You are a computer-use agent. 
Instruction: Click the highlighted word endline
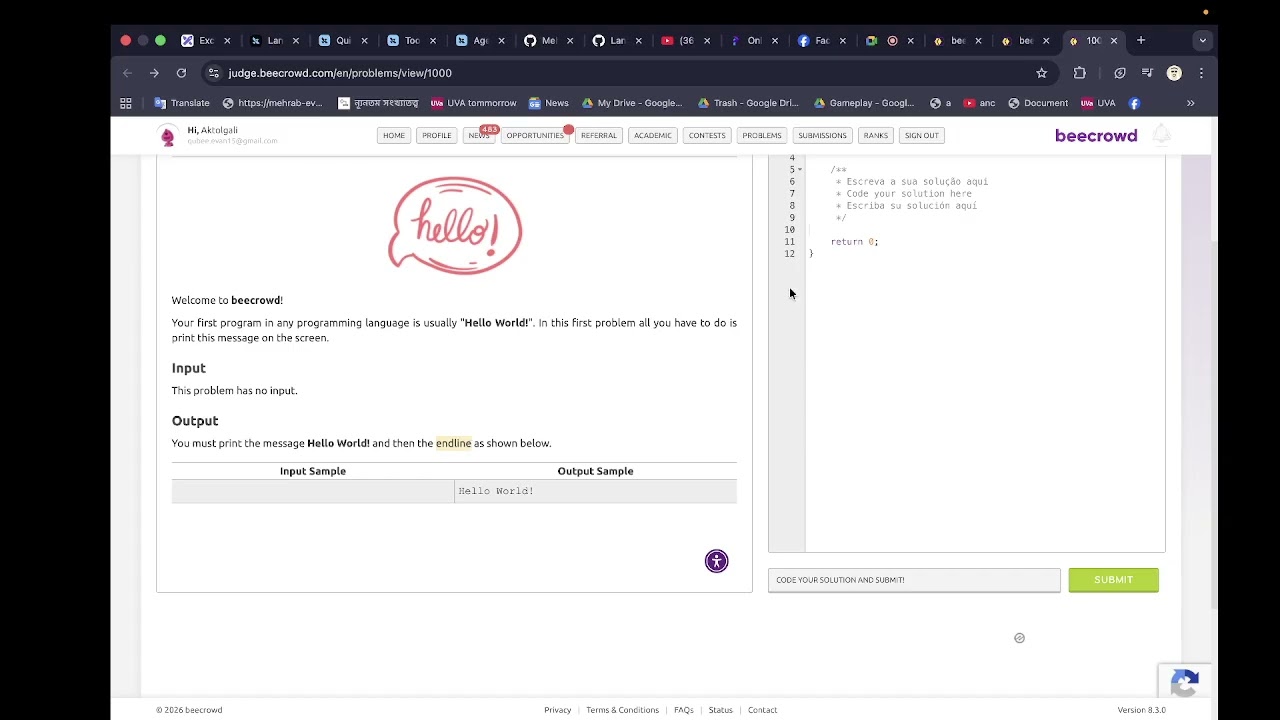[x=453, y=443]
